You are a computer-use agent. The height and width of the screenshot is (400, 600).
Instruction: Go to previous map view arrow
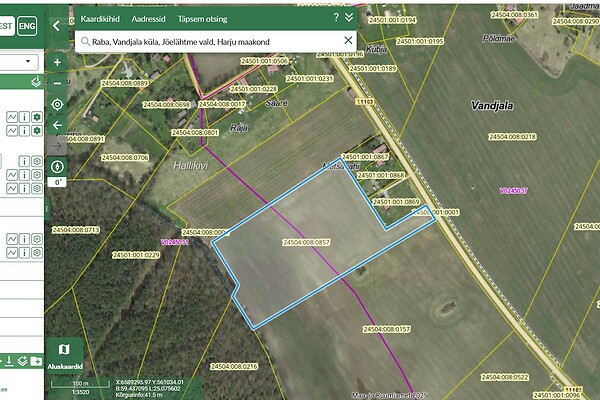click(57, 125)
